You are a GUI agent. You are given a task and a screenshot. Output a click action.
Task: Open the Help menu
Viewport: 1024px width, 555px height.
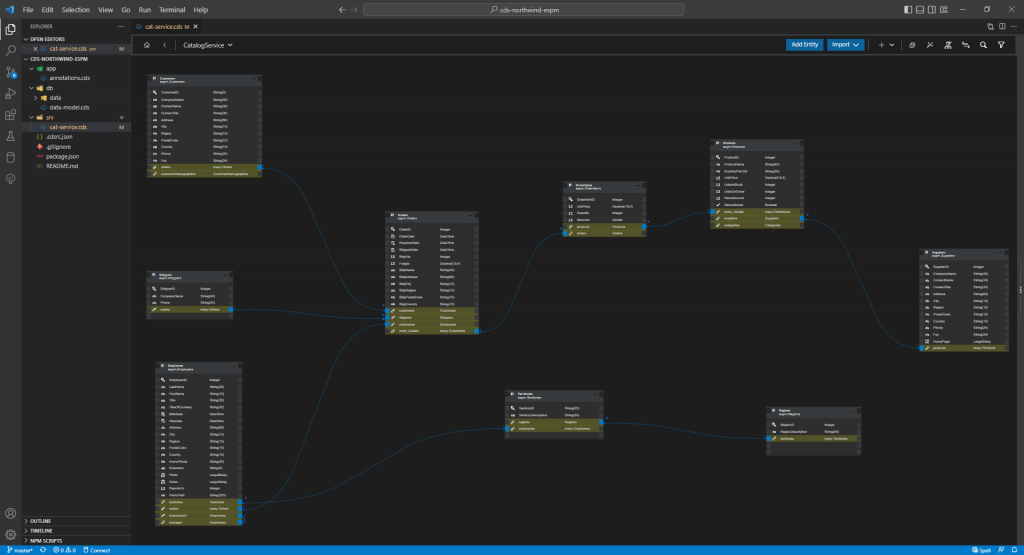point(200,10)
